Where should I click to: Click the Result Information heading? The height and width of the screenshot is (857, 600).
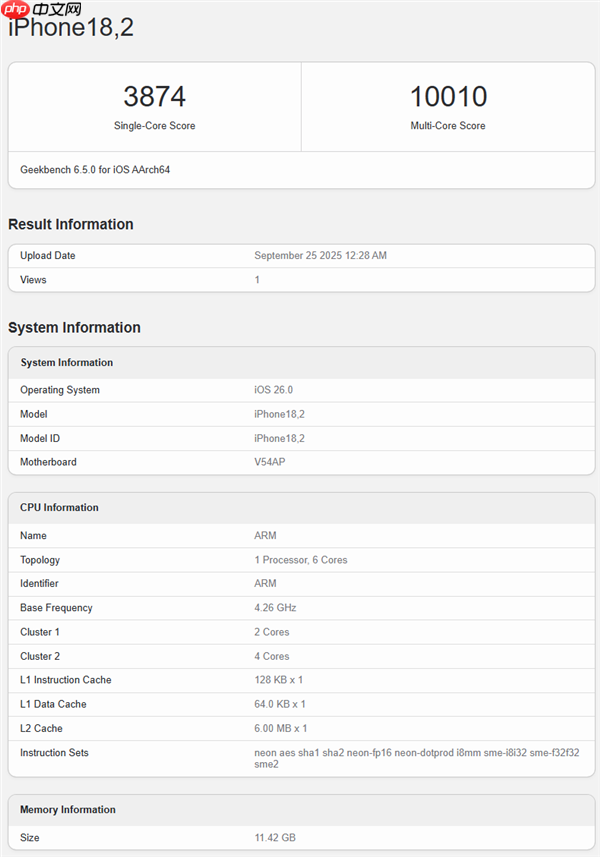(x=71, y=224)
